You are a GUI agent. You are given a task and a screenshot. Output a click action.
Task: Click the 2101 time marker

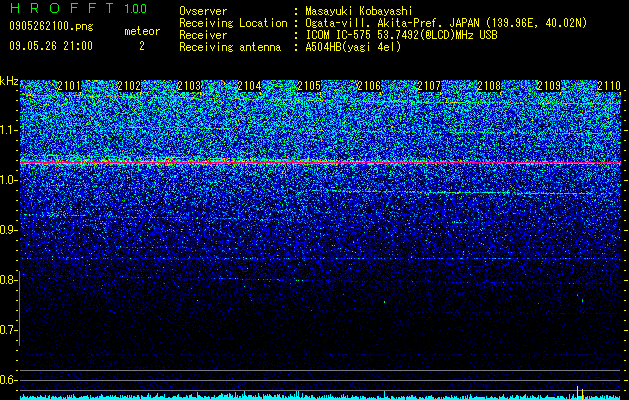click(69, 86)
